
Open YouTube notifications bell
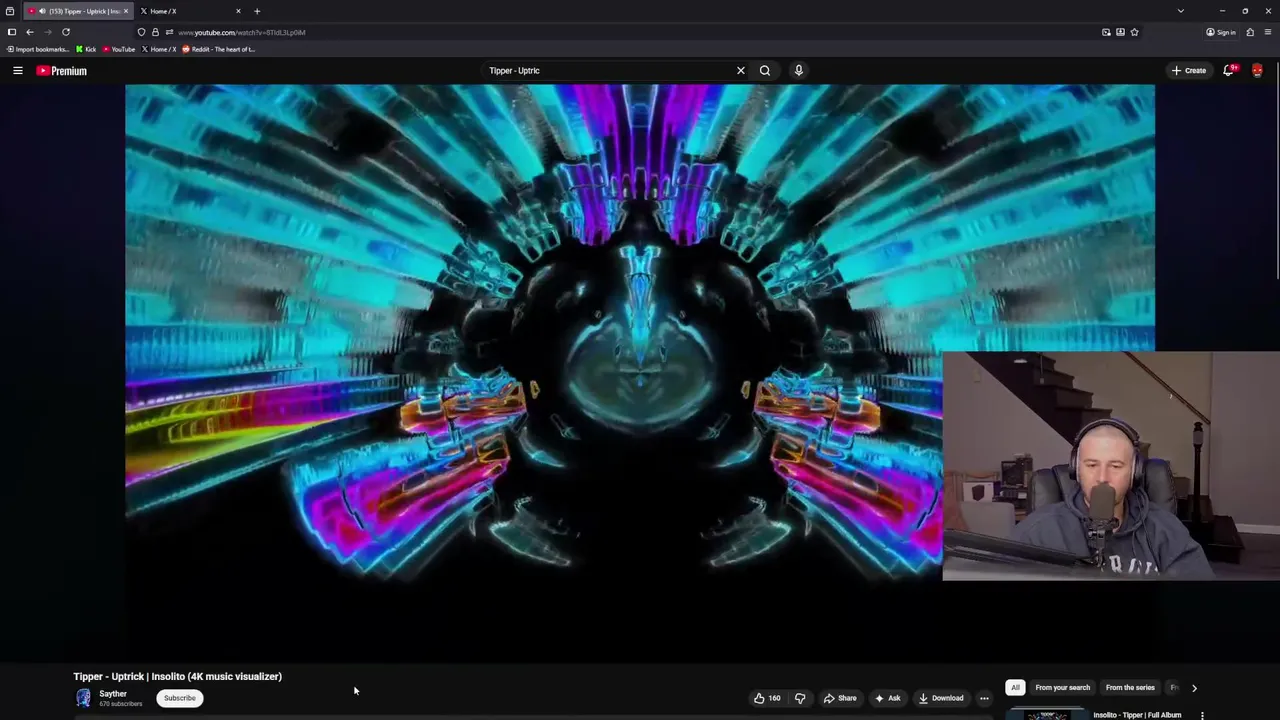pos(1229,70)
